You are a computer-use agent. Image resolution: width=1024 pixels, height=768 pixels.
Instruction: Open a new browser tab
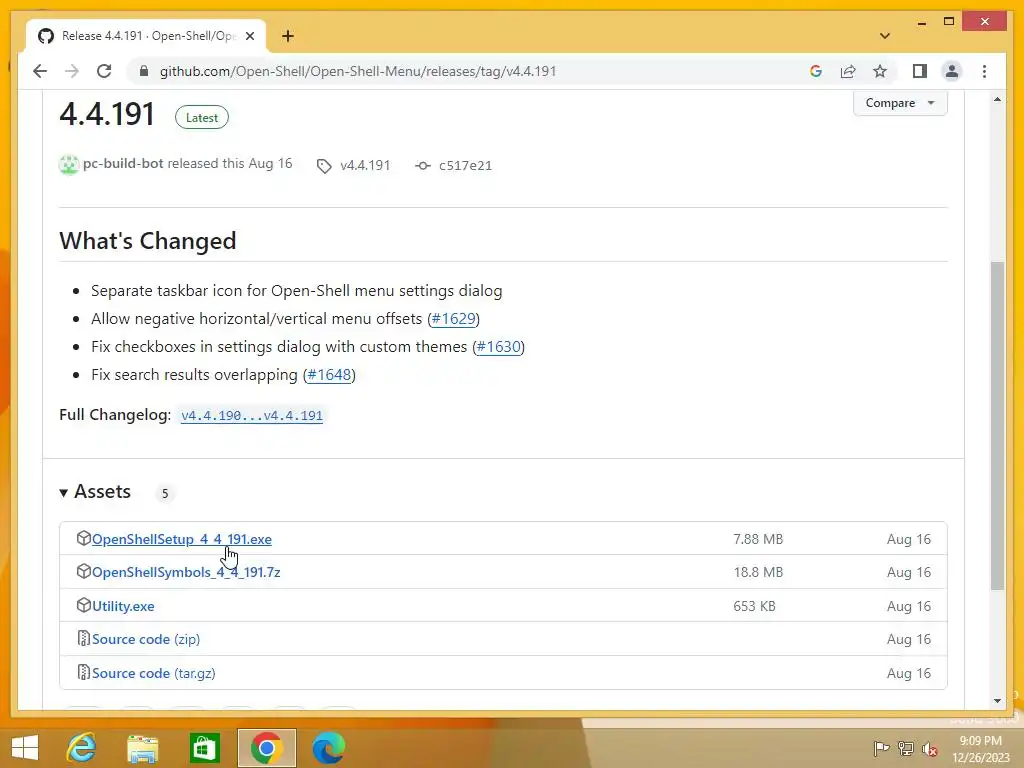(x=288, y=36)
